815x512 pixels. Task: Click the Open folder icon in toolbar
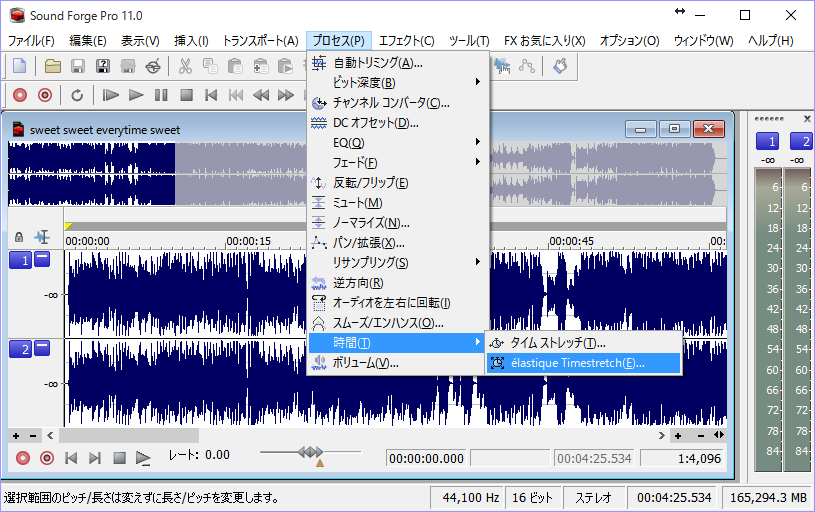[x=52, y=66]
